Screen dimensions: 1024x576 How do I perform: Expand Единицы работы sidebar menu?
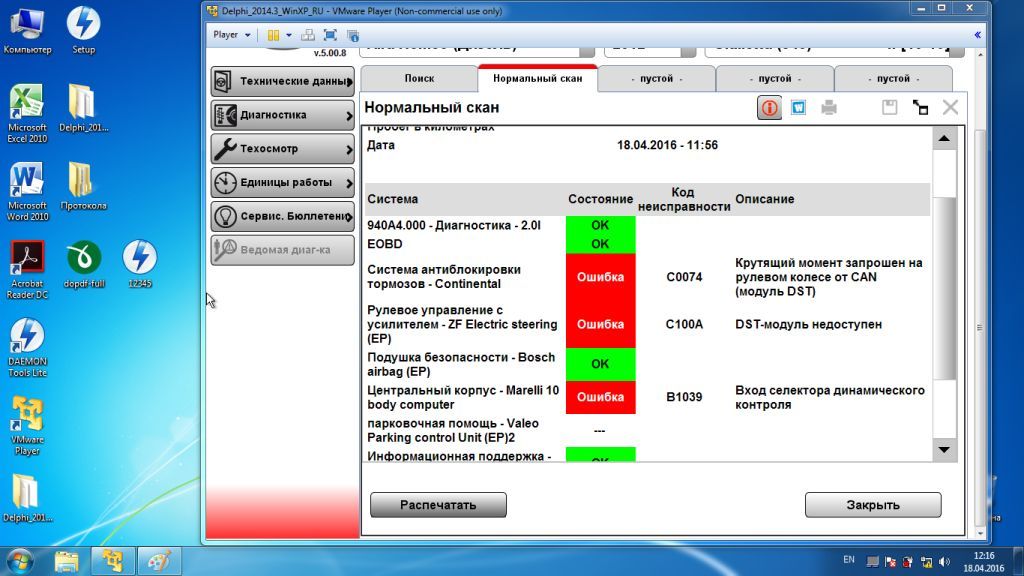pos(283,183)
